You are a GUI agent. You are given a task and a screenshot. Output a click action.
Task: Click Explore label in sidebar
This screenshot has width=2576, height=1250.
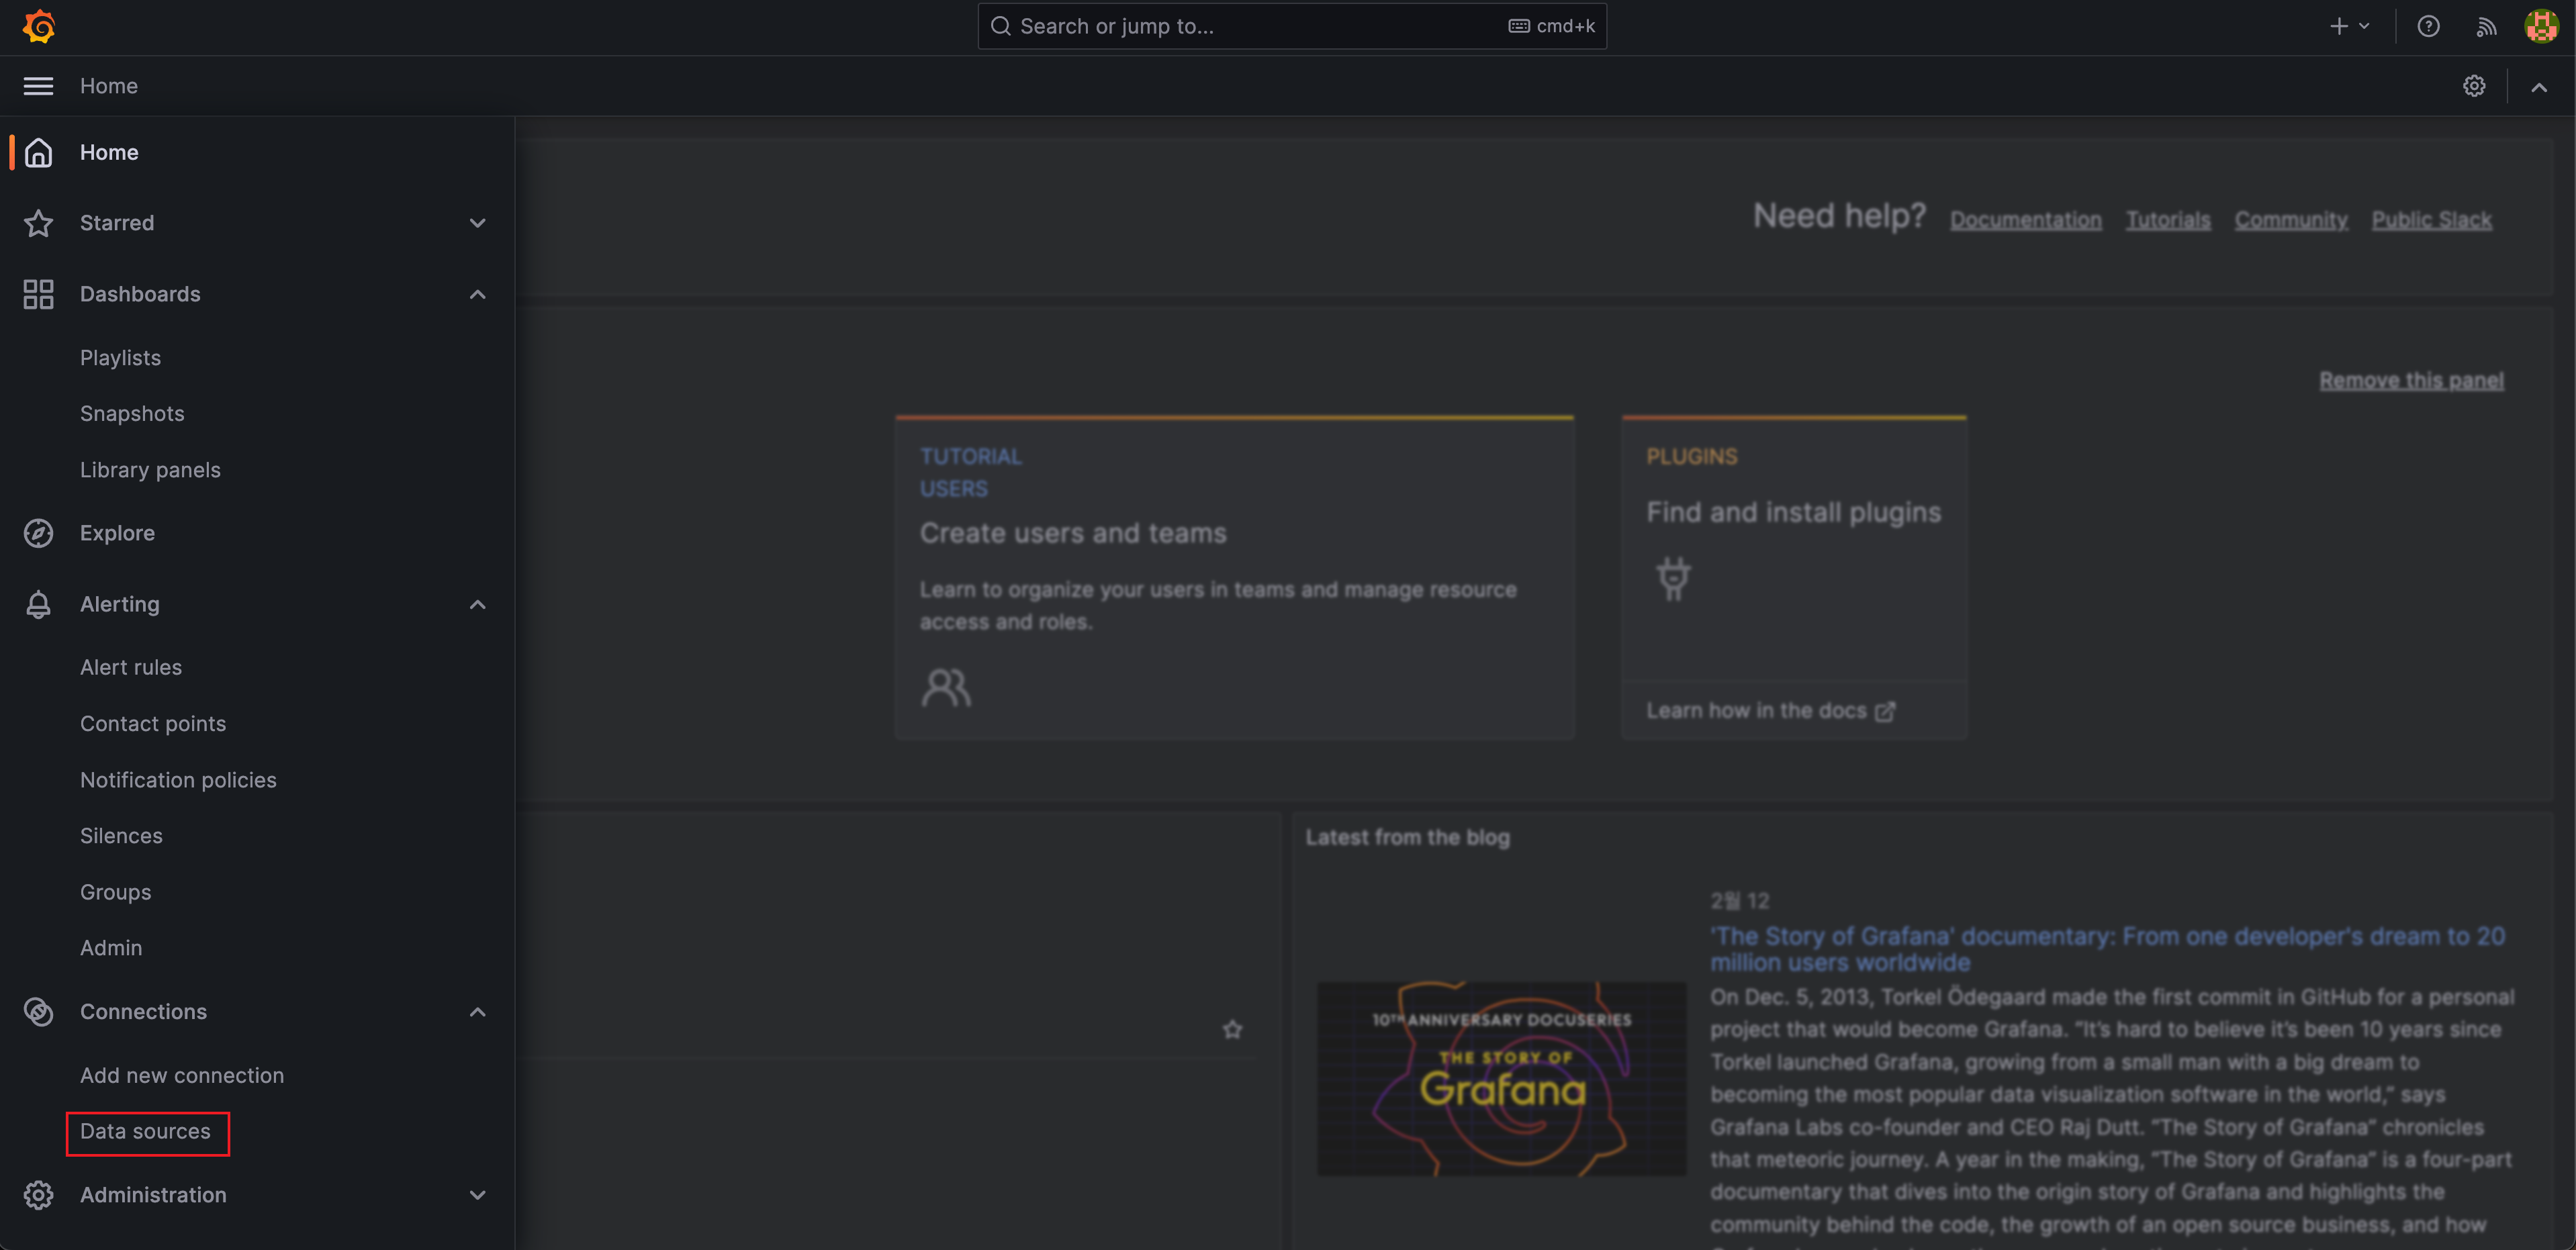[117, 533]
